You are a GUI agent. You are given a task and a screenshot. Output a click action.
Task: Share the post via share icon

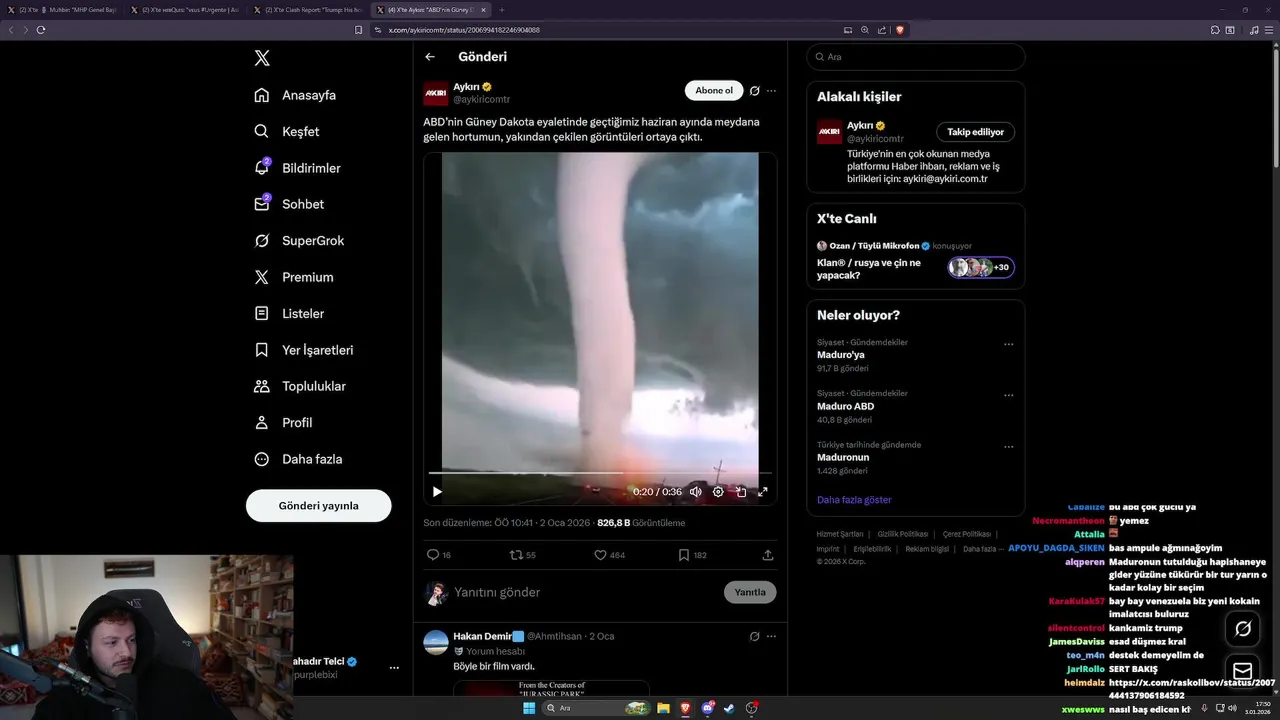point(768,554)
